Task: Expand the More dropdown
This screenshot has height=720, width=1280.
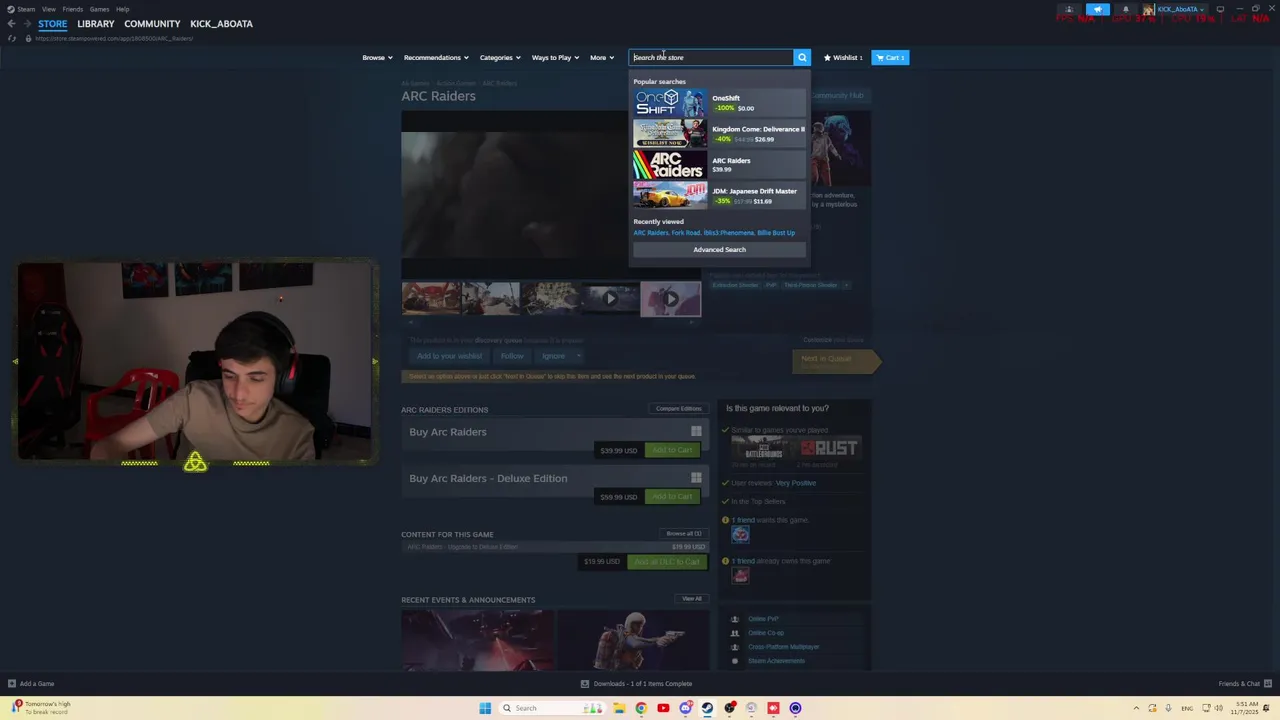Action: [x=601, y=57]
